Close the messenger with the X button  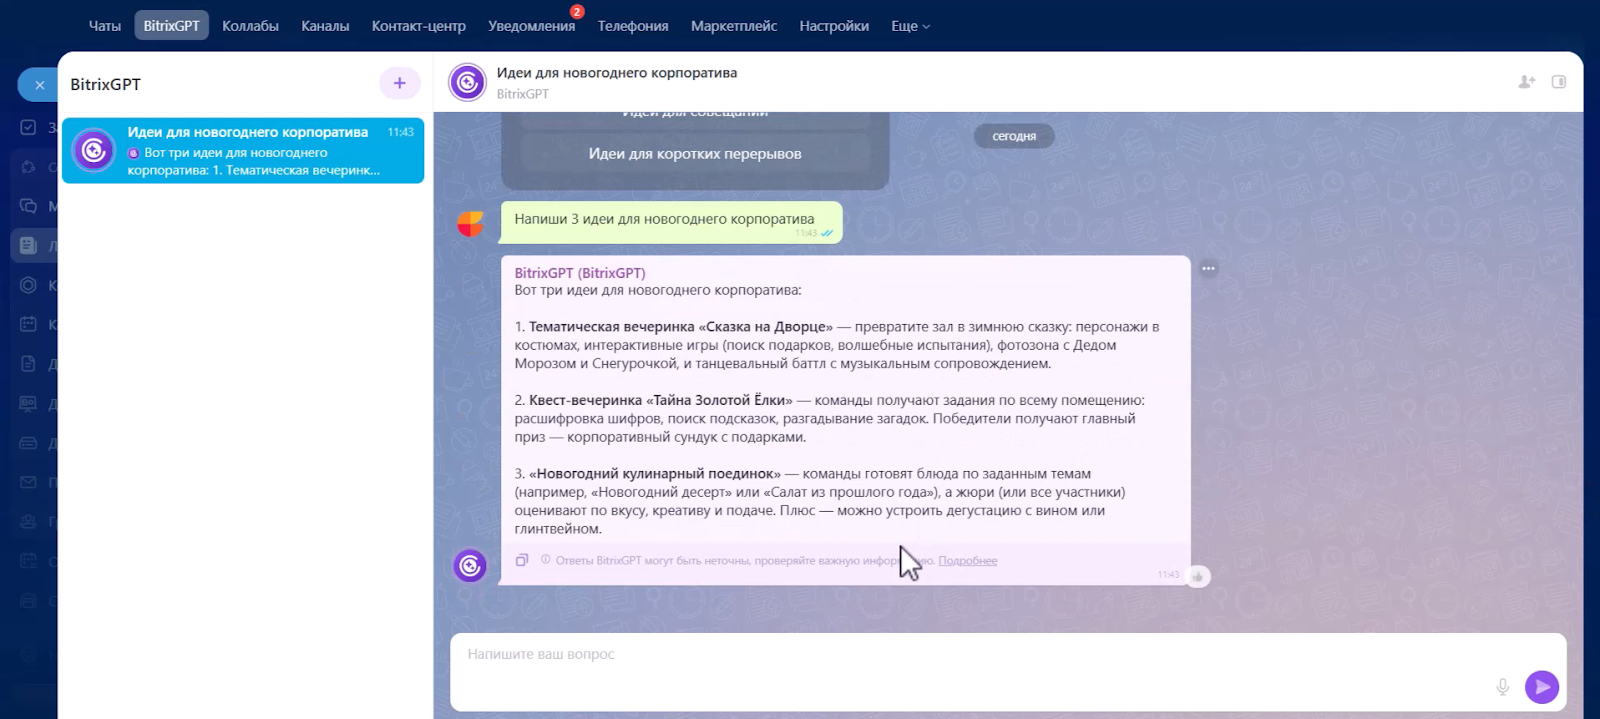[39, 85]
